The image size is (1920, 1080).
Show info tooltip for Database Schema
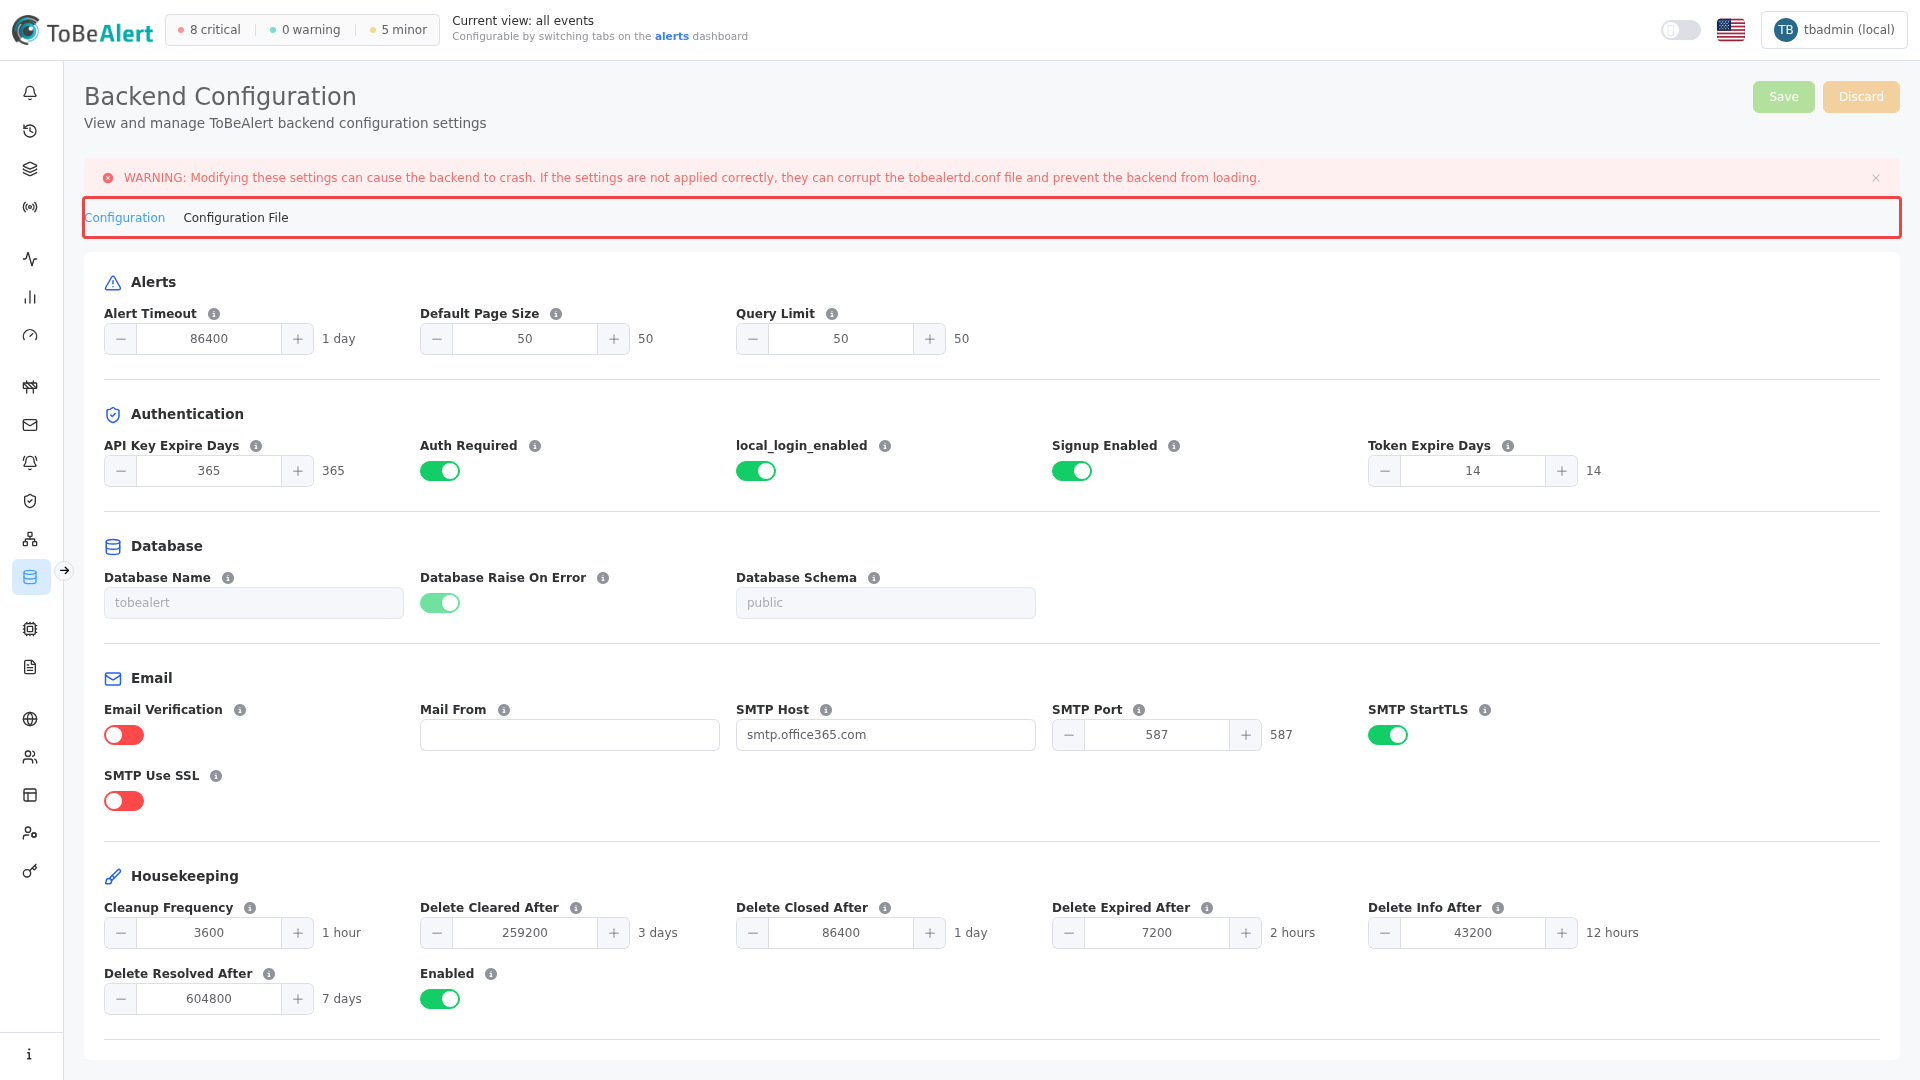tap(874, 578)
